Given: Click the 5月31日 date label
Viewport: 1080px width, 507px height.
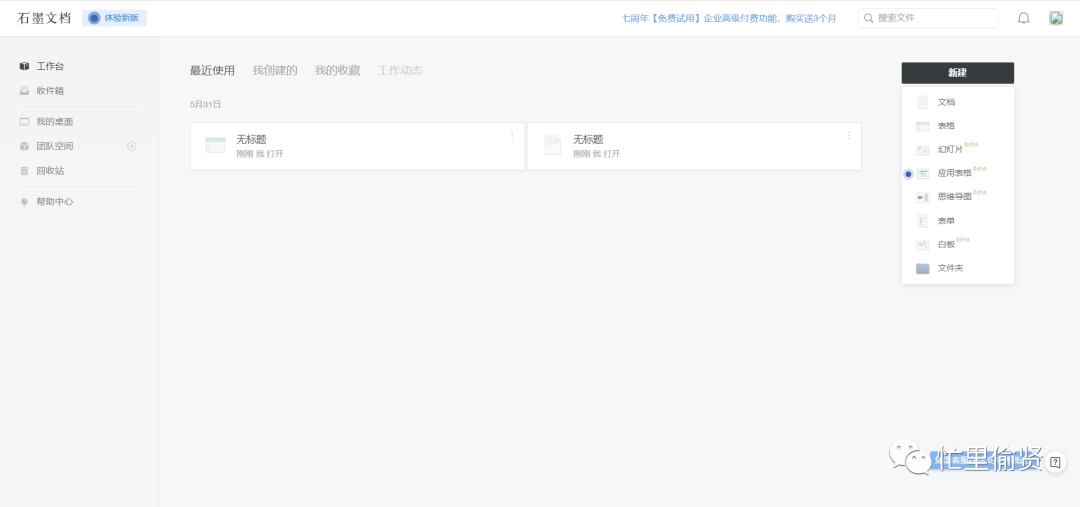Looking at the screenshot, I should [205, 105].
